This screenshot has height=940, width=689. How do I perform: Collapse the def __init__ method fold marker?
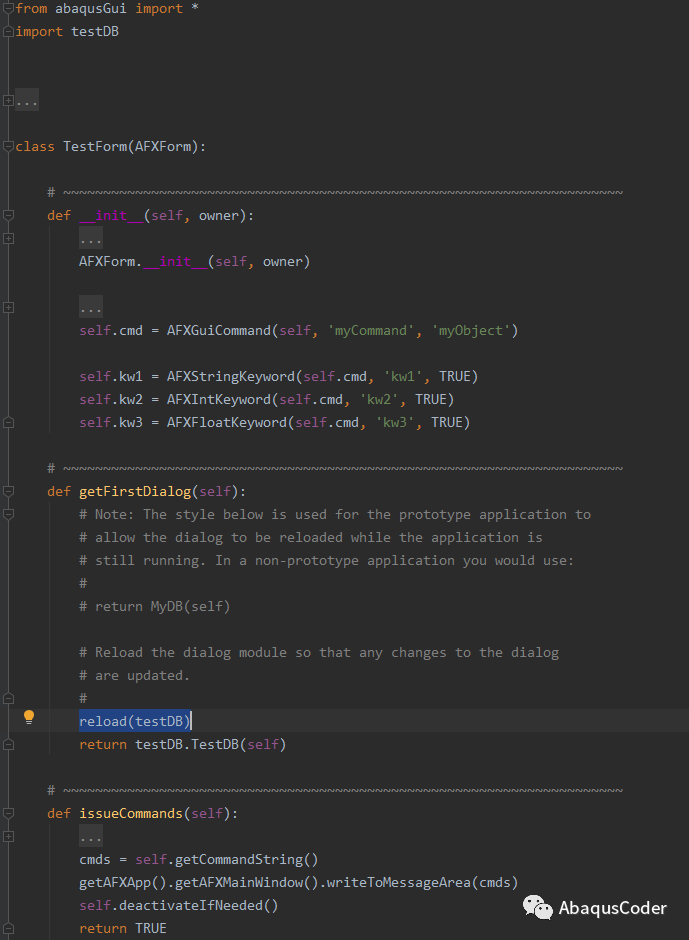point(8,215)
